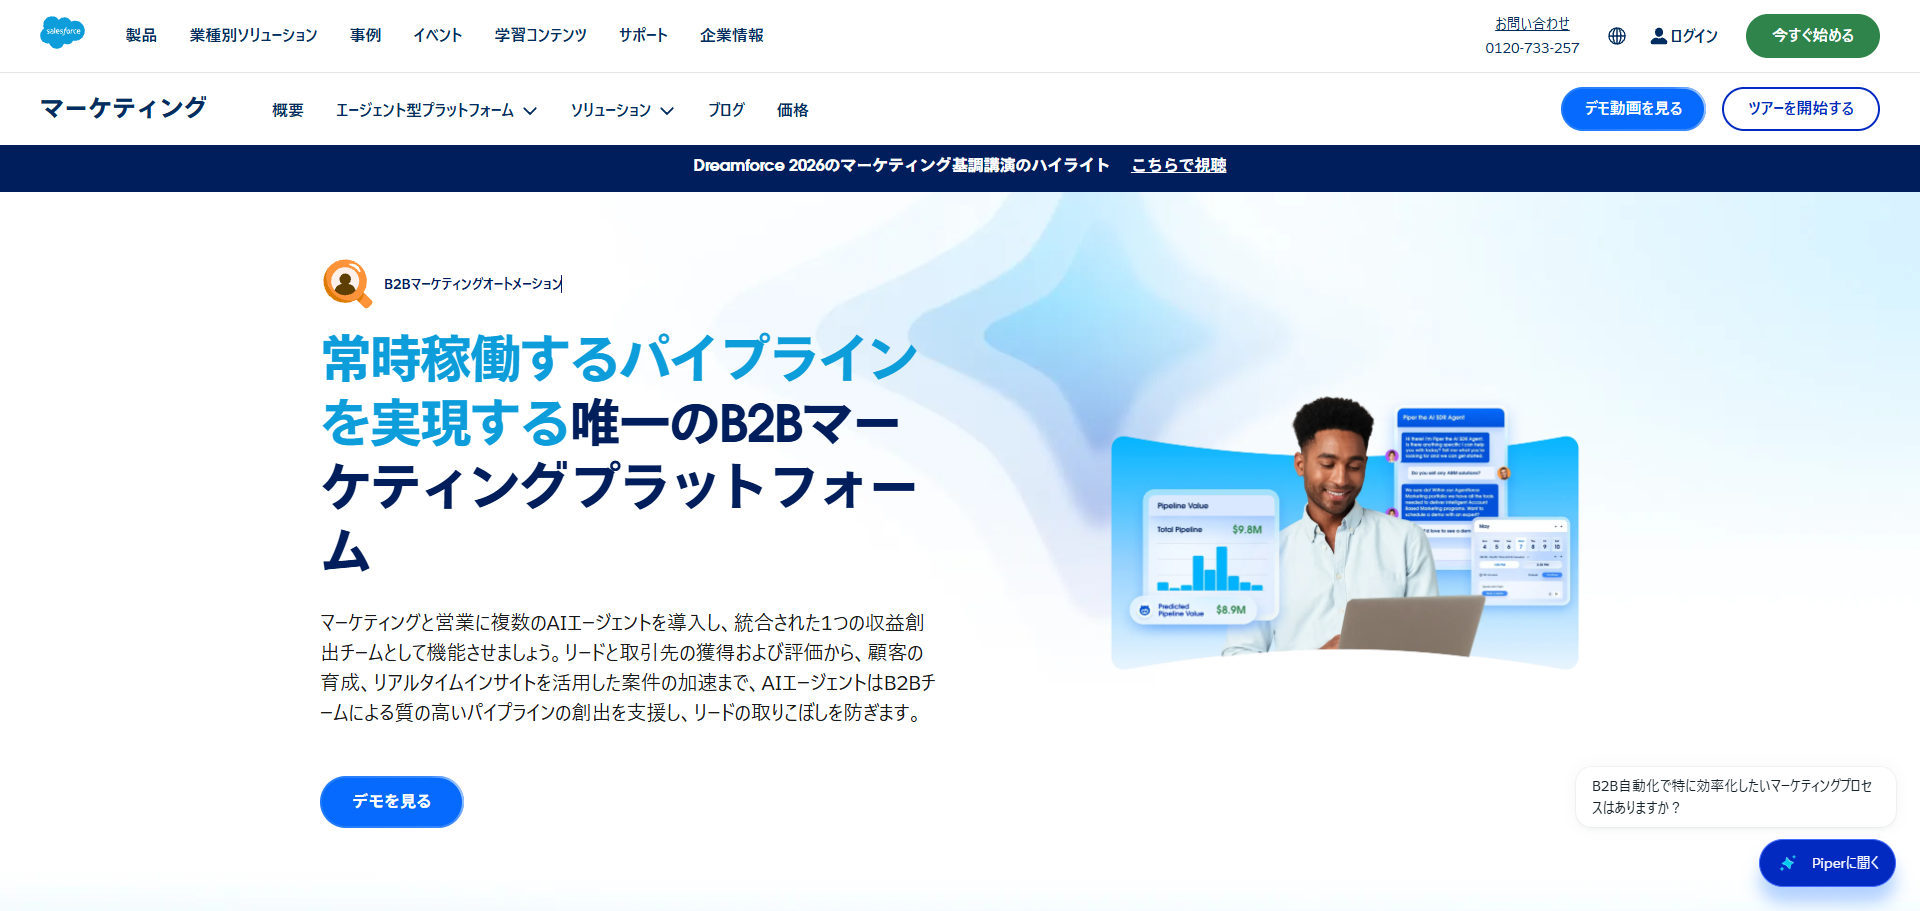Screen dimensions: 1920x911
Task: Click the マーケティング section title
Action: point(123,108)
